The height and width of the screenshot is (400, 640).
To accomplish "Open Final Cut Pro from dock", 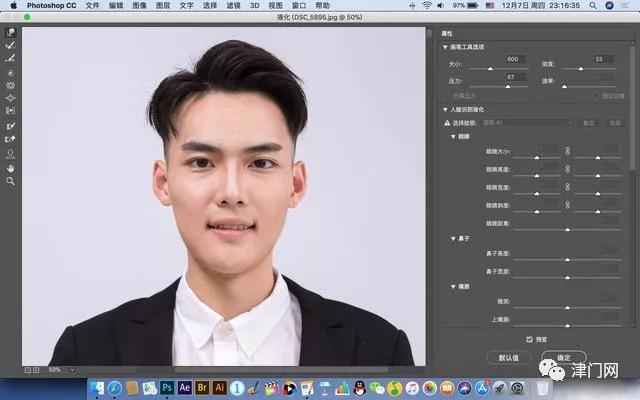I will [x=271, y=388].
